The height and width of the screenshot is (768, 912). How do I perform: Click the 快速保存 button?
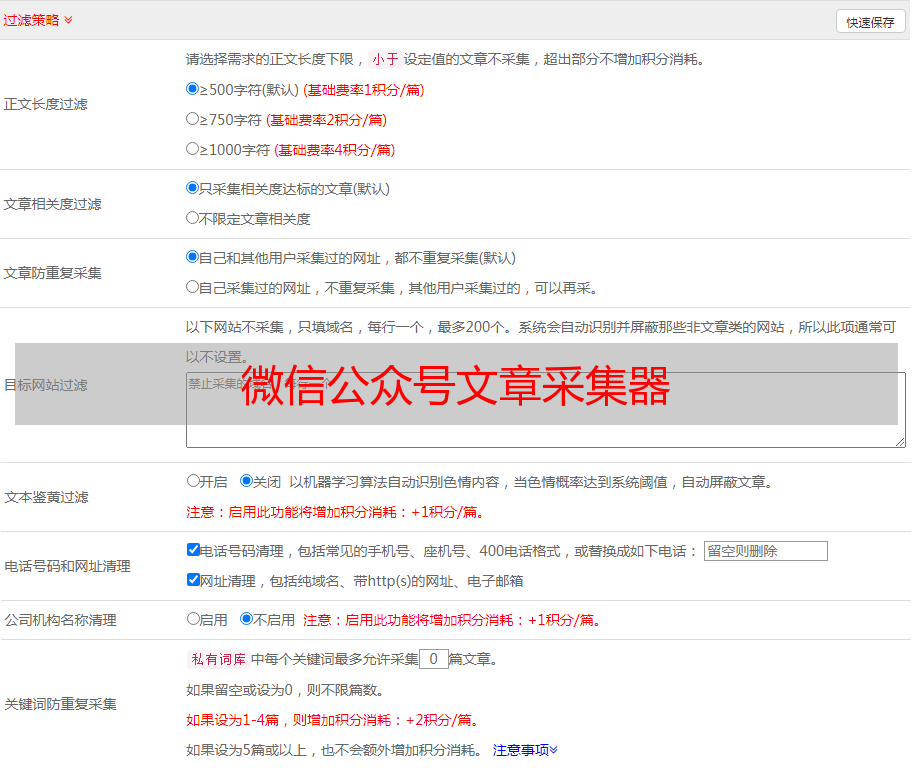click(x=870, y=22)
